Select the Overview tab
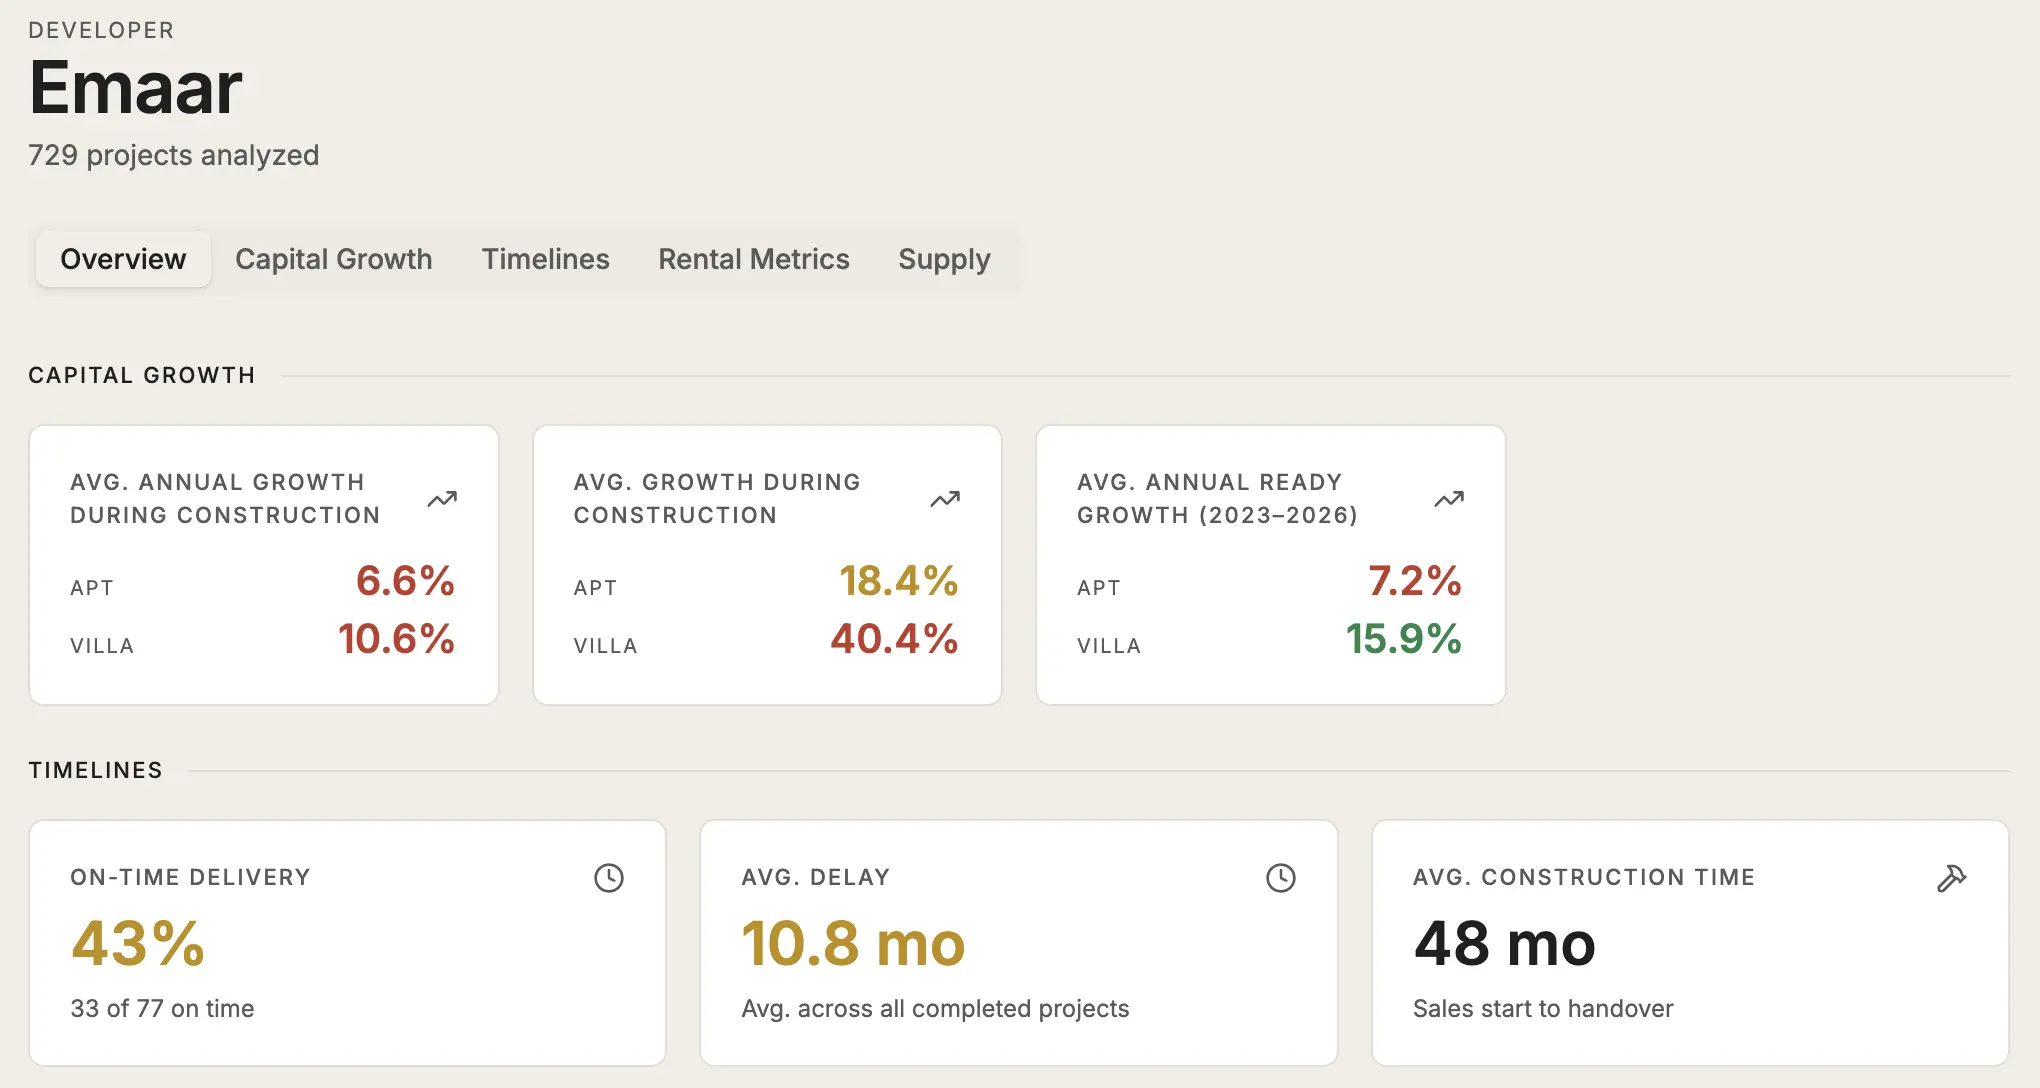Viewport: 2040px width, 1088px height. (123, 259)
